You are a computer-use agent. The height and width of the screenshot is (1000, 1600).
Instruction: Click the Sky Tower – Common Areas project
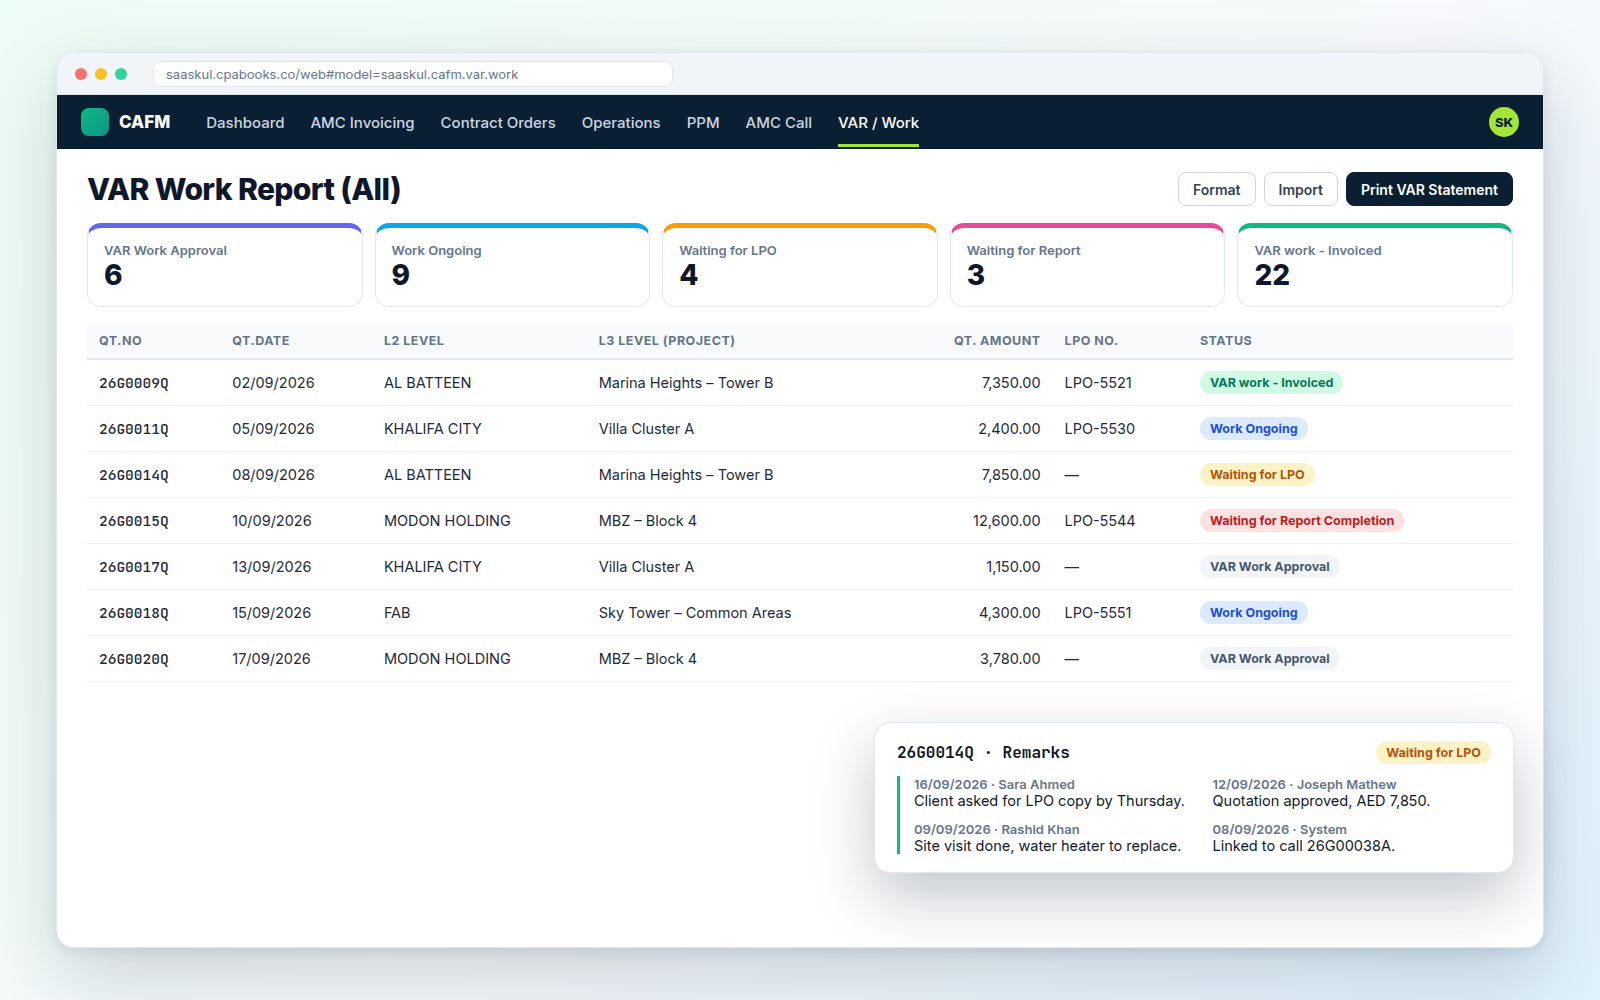click(x=695, y=613)
